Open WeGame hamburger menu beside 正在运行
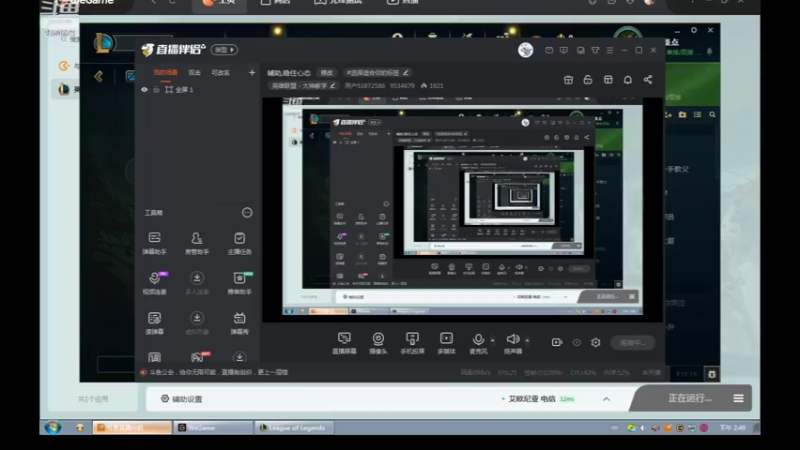The height and width of the screenshot is (450, 800). [738, 398]
